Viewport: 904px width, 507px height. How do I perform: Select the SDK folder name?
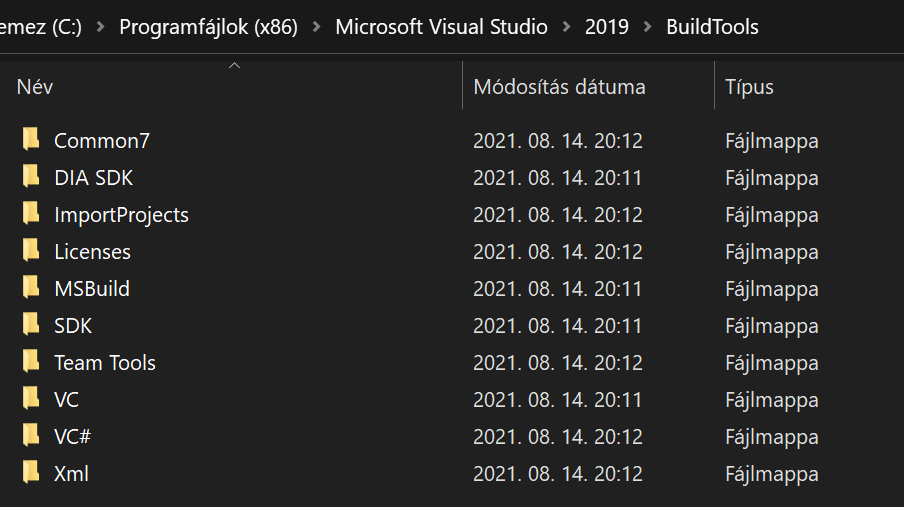click(x=73, y=326)
